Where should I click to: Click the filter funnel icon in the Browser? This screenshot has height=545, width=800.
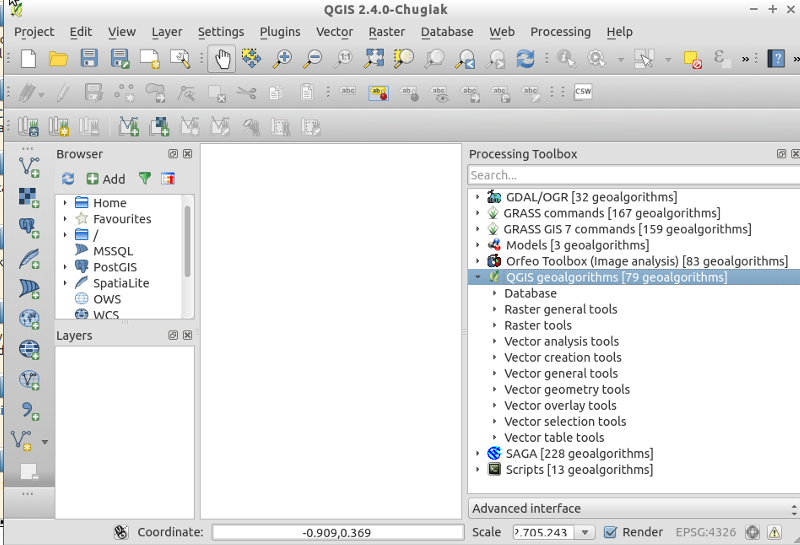145,178
